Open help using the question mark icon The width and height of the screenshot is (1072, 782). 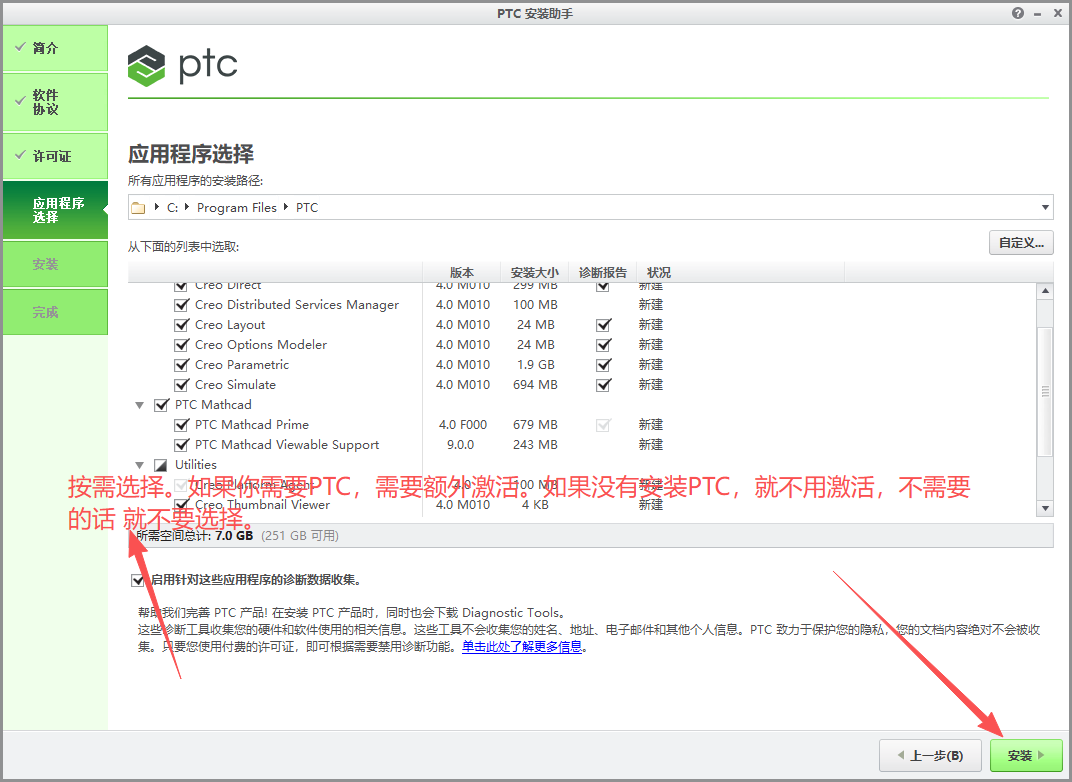(1017, 13)
